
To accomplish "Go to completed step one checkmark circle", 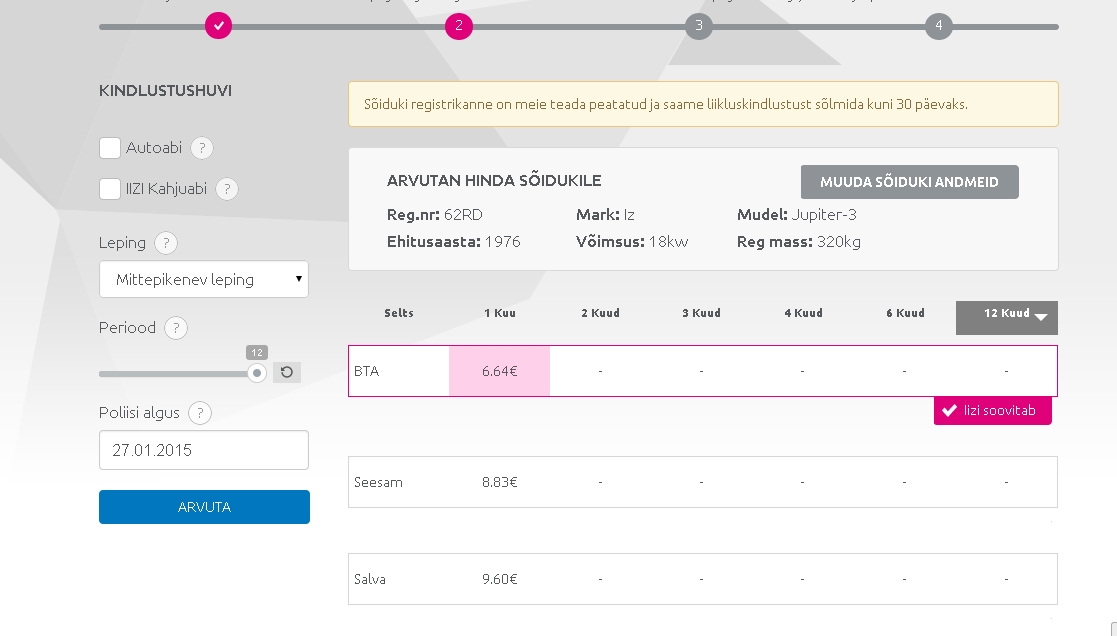I will pyautogui.click(x=219, y=26).
